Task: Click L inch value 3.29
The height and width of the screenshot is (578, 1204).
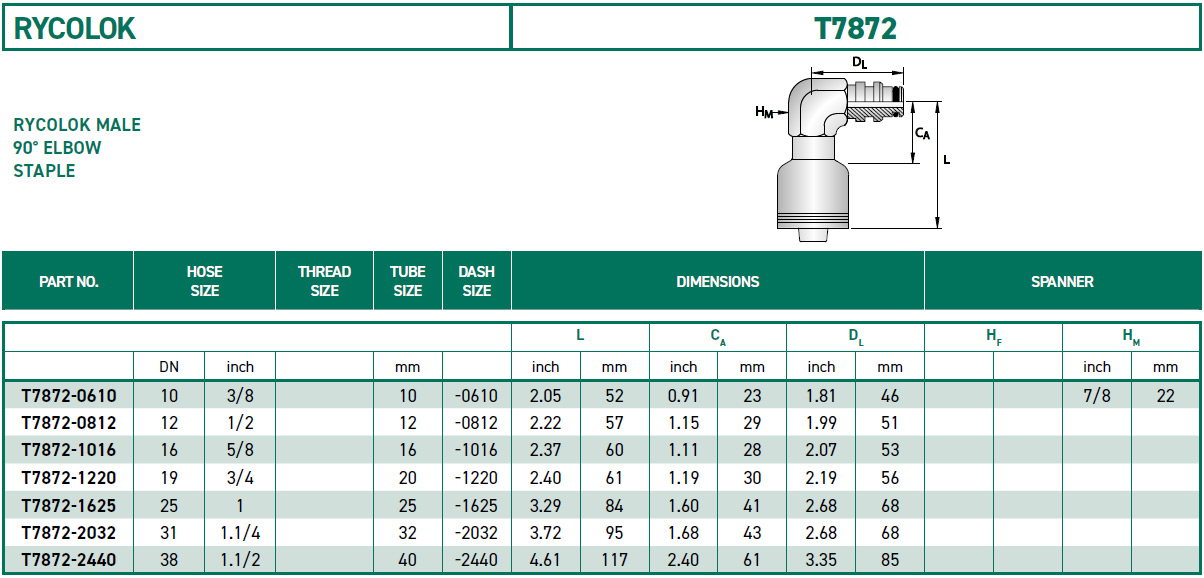Action: point(546,505)
